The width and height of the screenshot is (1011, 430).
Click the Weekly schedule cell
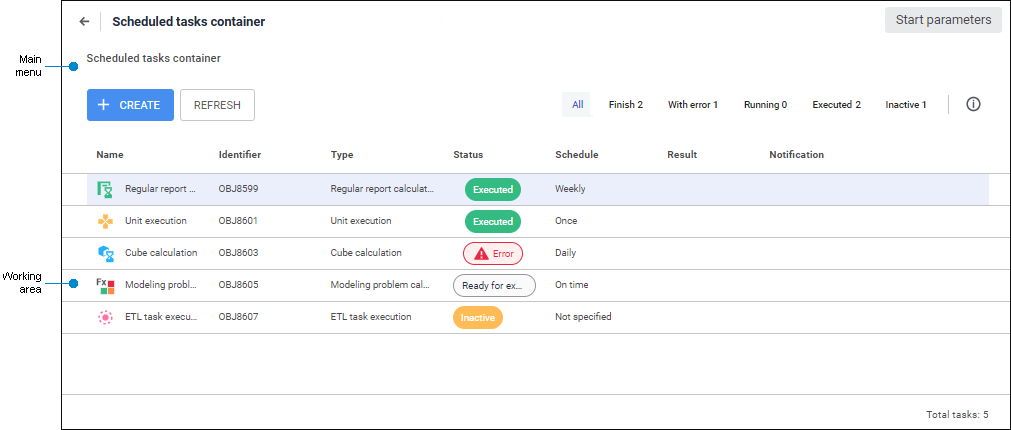(571, 189)
